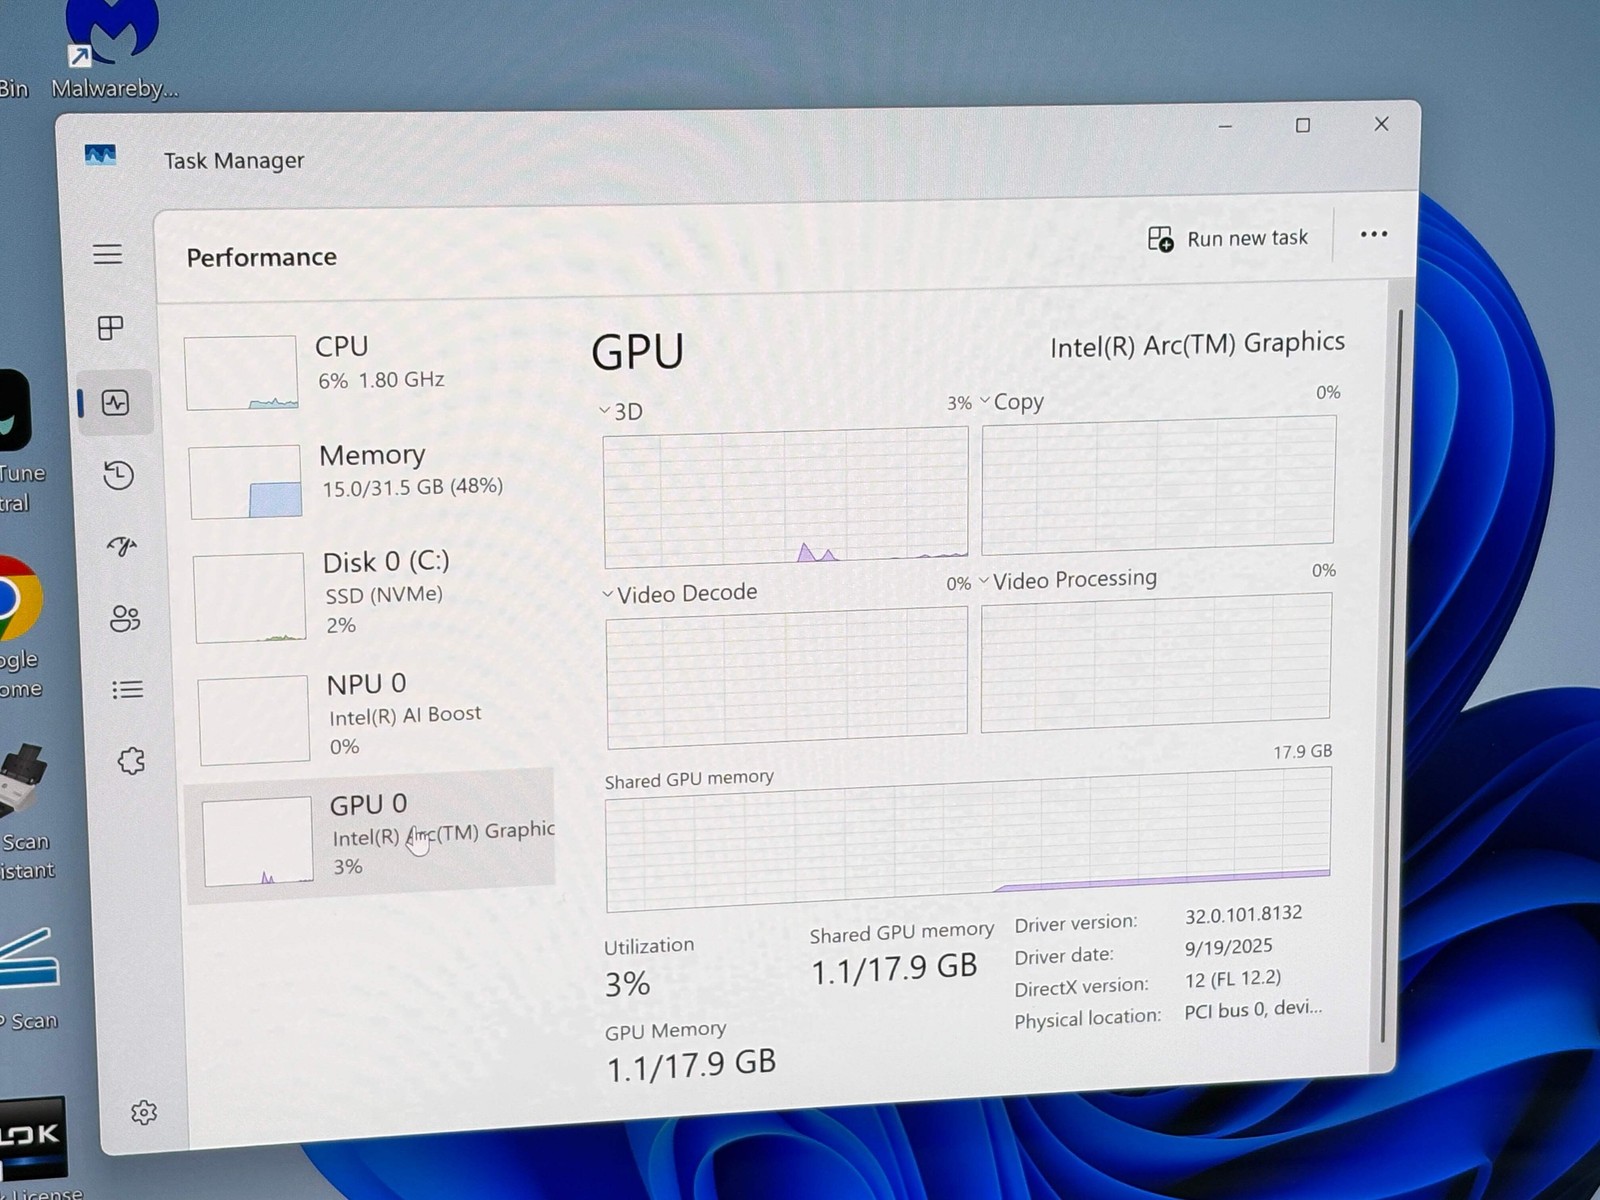Click the Performance page heading
Viewport: 1600px width, 1200px height.
tap(261, 257)
